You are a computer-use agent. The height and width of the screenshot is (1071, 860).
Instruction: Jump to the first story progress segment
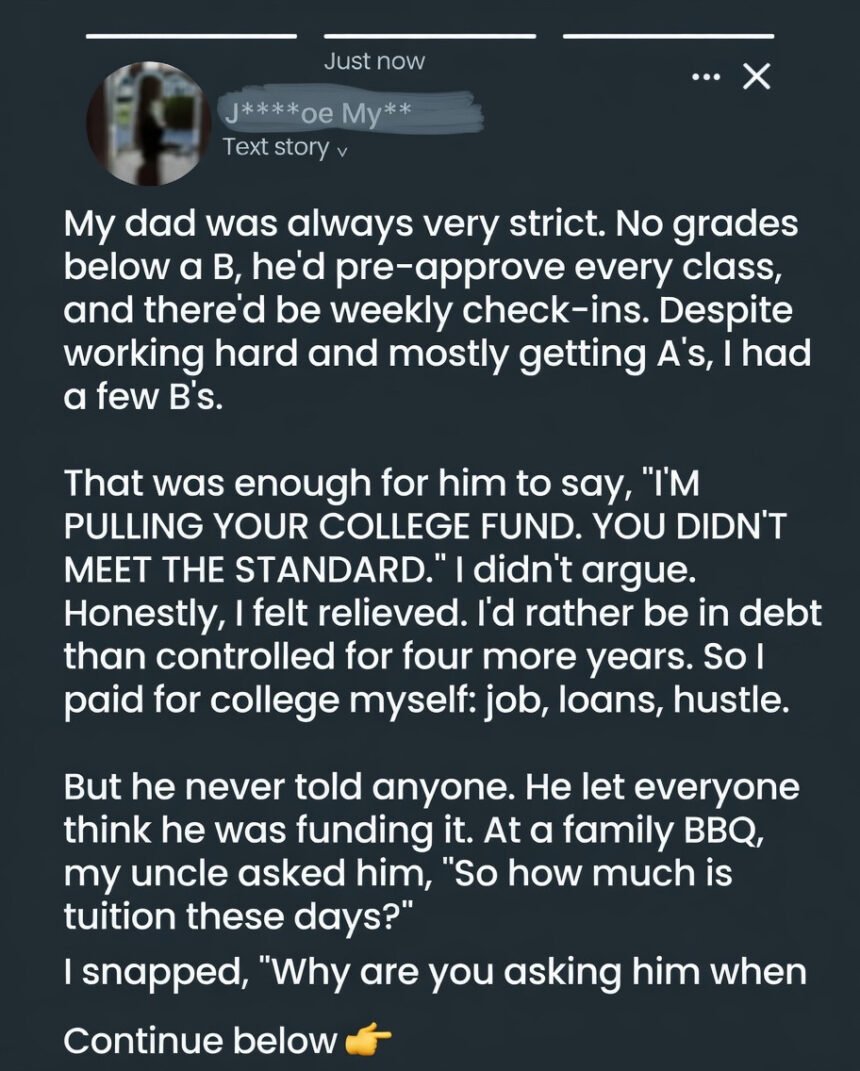191,36
